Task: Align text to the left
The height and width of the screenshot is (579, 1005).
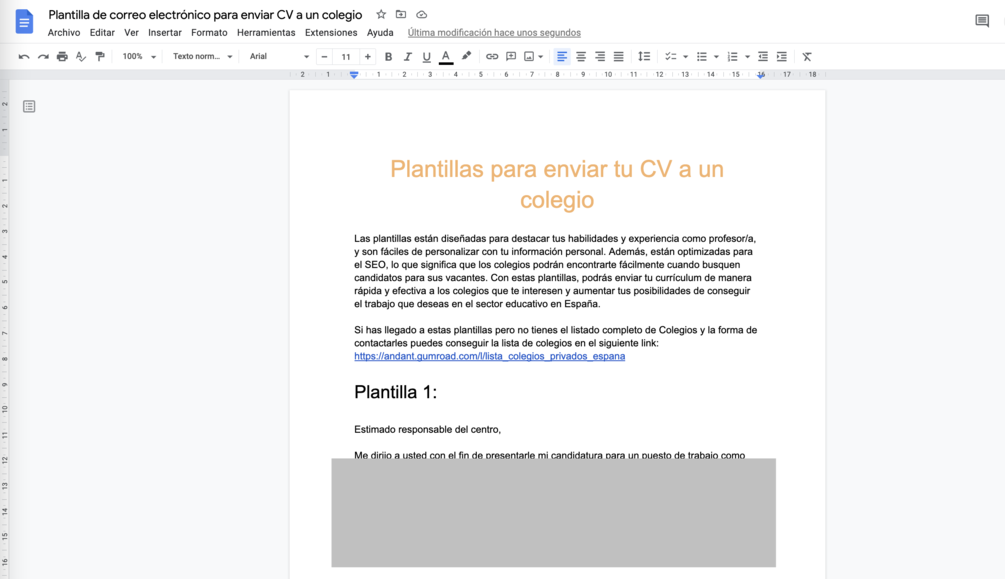Action: [x=561, y=56]
